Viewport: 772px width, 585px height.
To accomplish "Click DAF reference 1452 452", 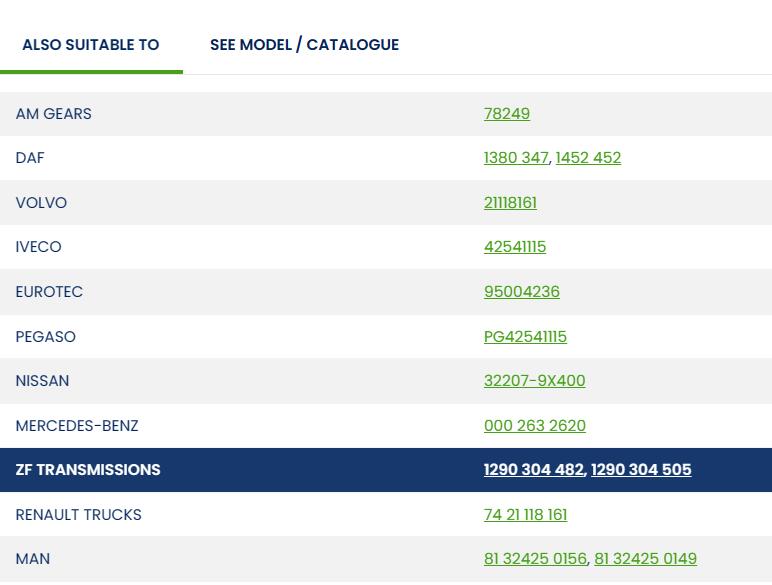I will tap(588, 158).
